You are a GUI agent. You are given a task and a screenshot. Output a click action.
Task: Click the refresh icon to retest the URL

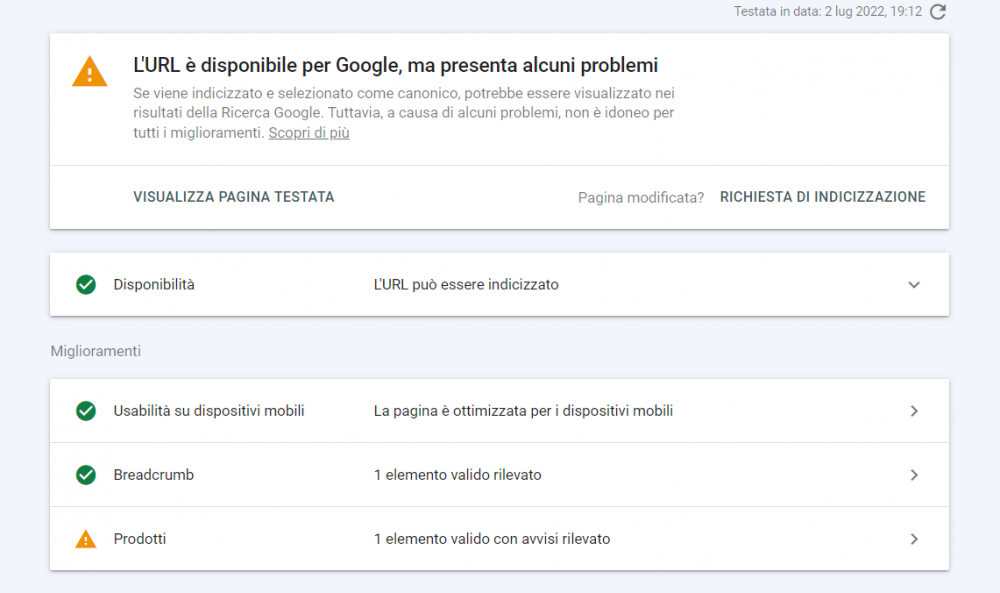[937, 13]
